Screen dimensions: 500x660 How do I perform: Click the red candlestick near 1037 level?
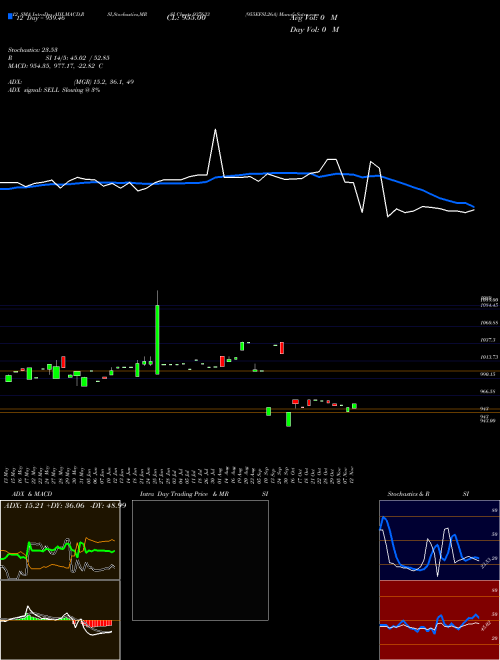tap(282, 348)
